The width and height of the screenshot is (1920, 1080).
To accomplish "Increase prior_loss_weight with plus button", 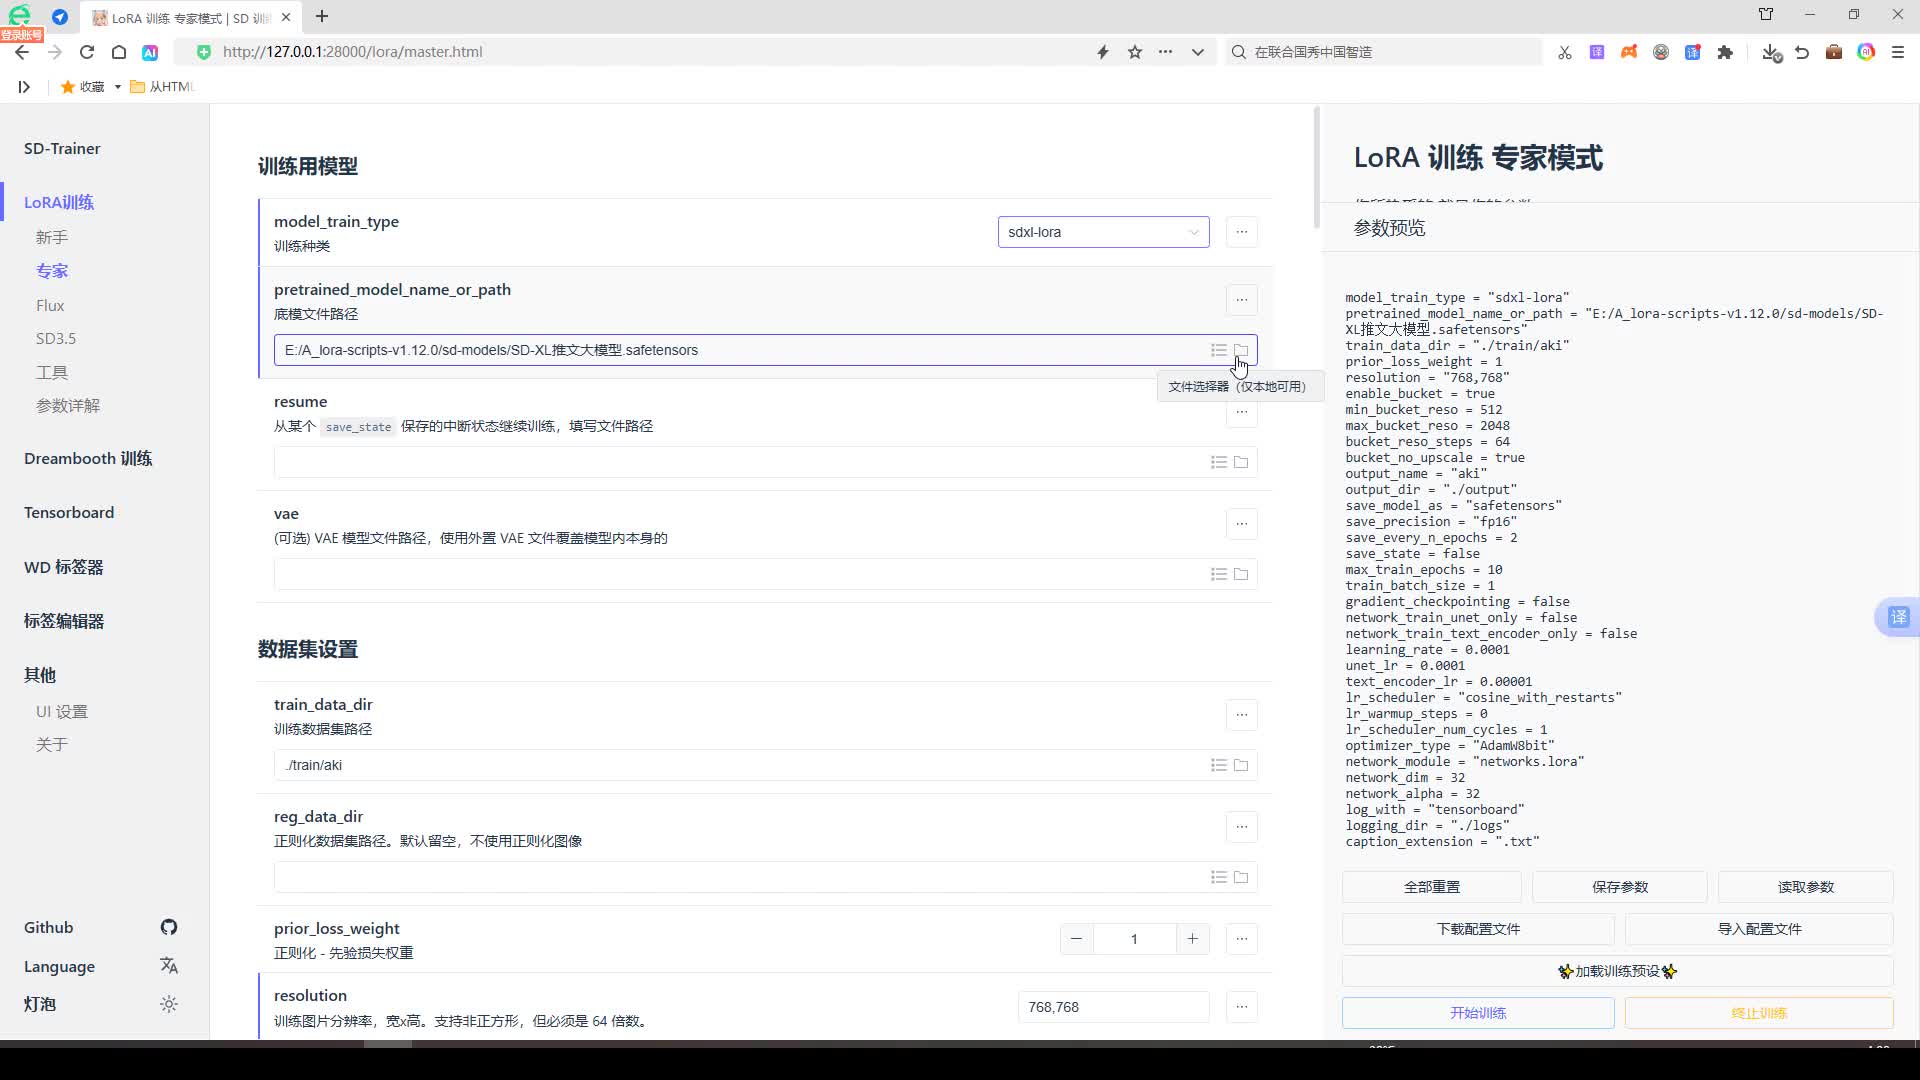I will [1192, 939].
